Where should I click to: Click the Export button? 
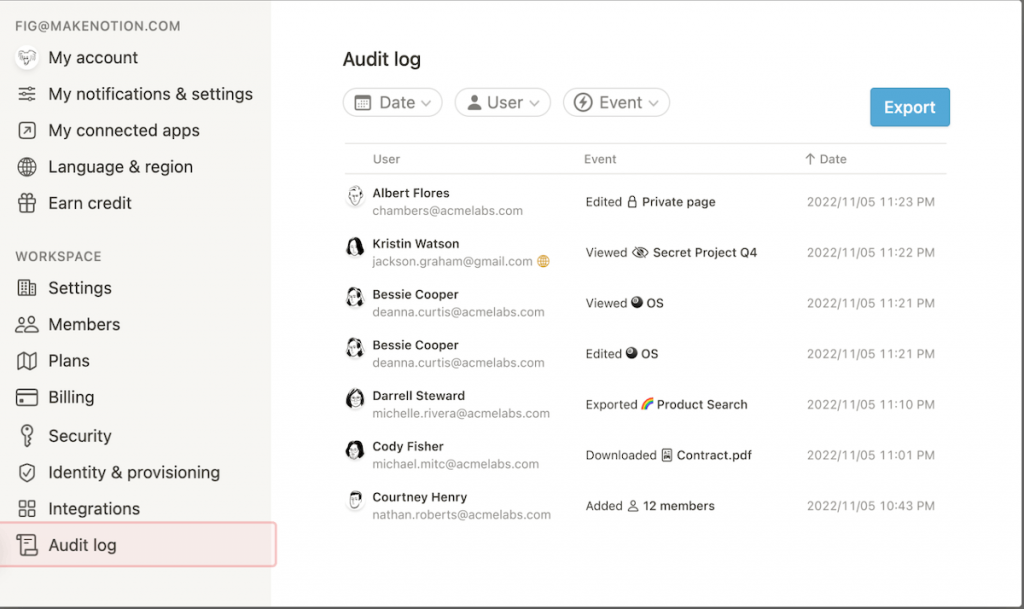click(909, 107)
